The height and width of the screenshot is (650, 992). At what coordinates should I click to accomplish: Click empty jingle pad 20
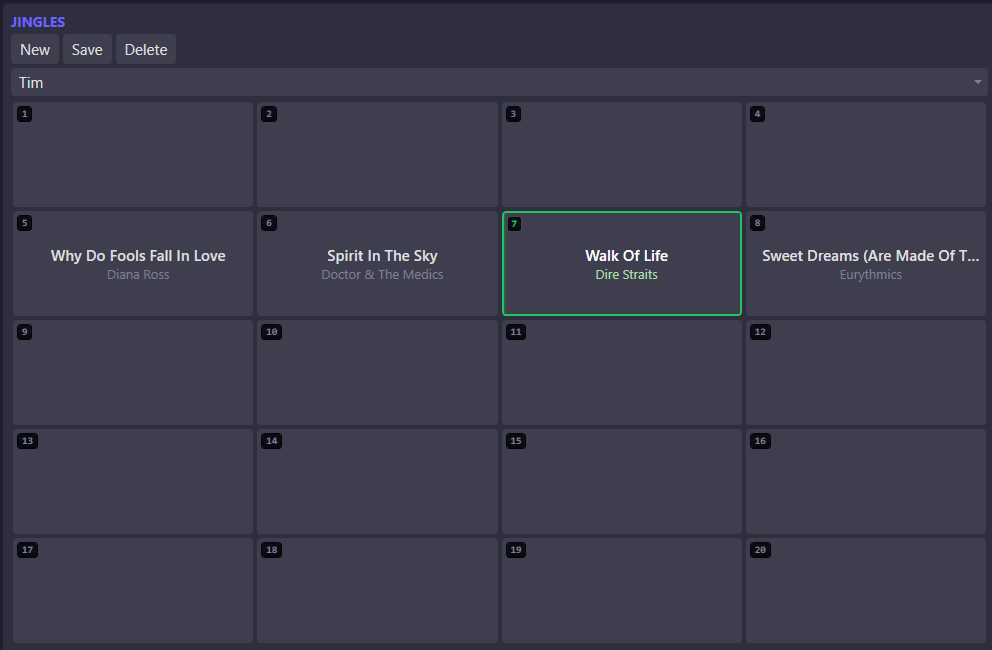tap(866, 591)
